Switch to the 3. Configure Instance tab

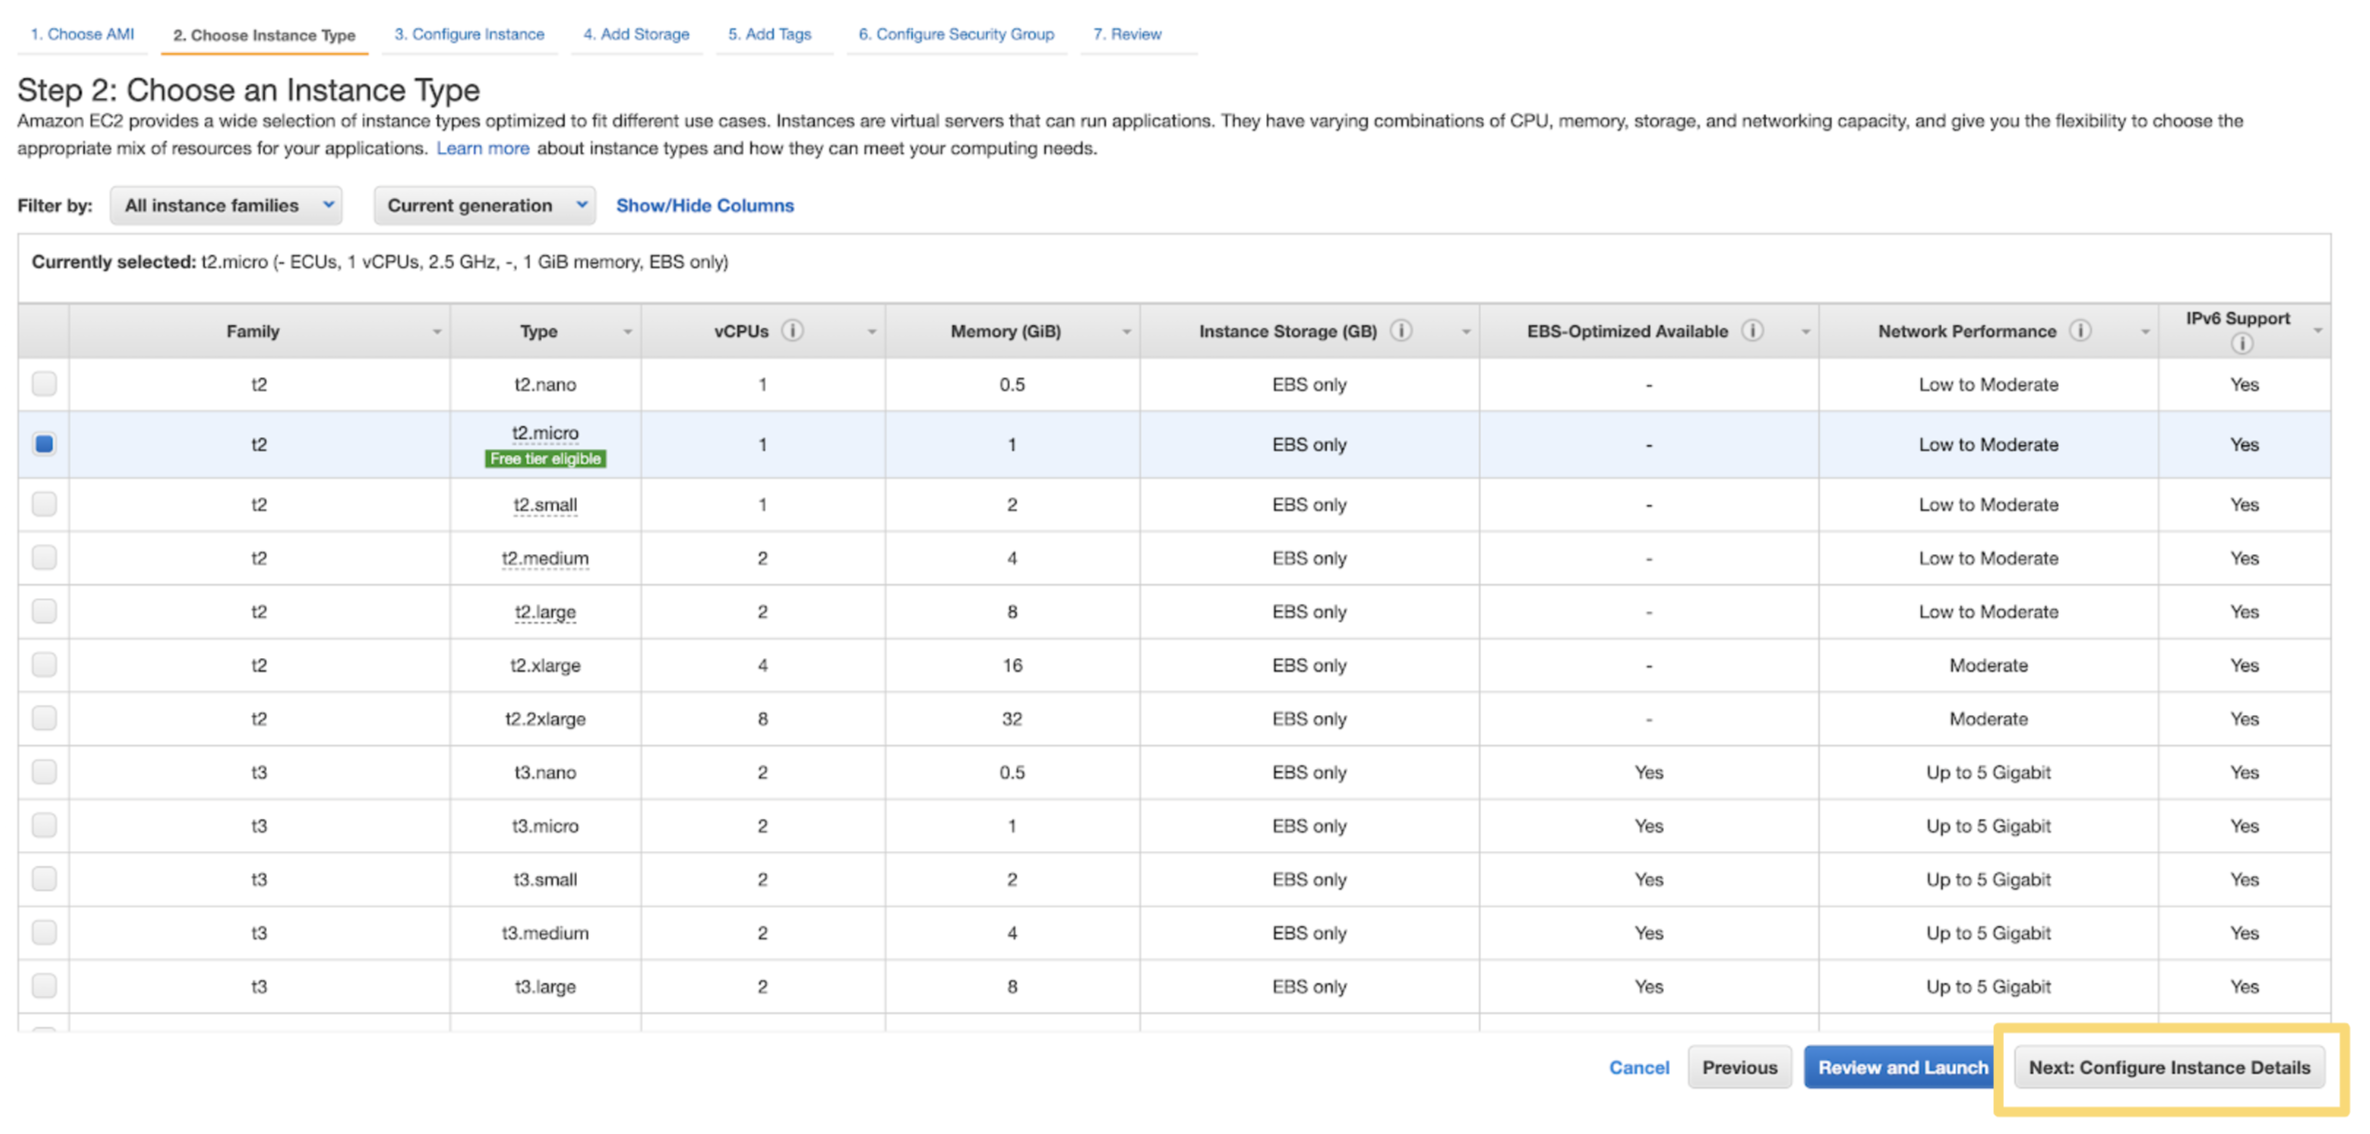(469, 34)
